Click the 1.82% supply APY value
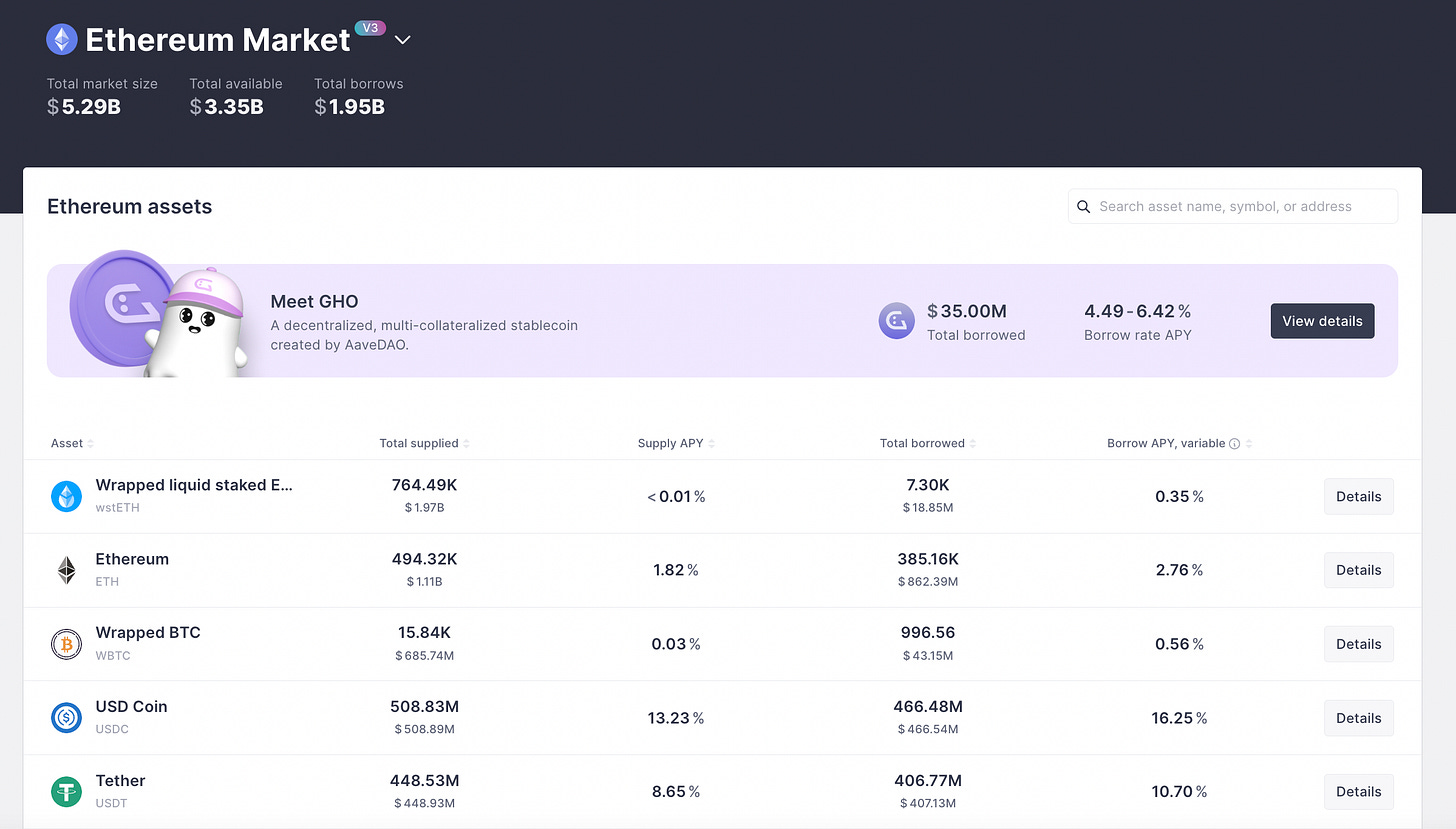Image resolution: width=1456 pixels, height=829 pixels. (x=676, y=570)
